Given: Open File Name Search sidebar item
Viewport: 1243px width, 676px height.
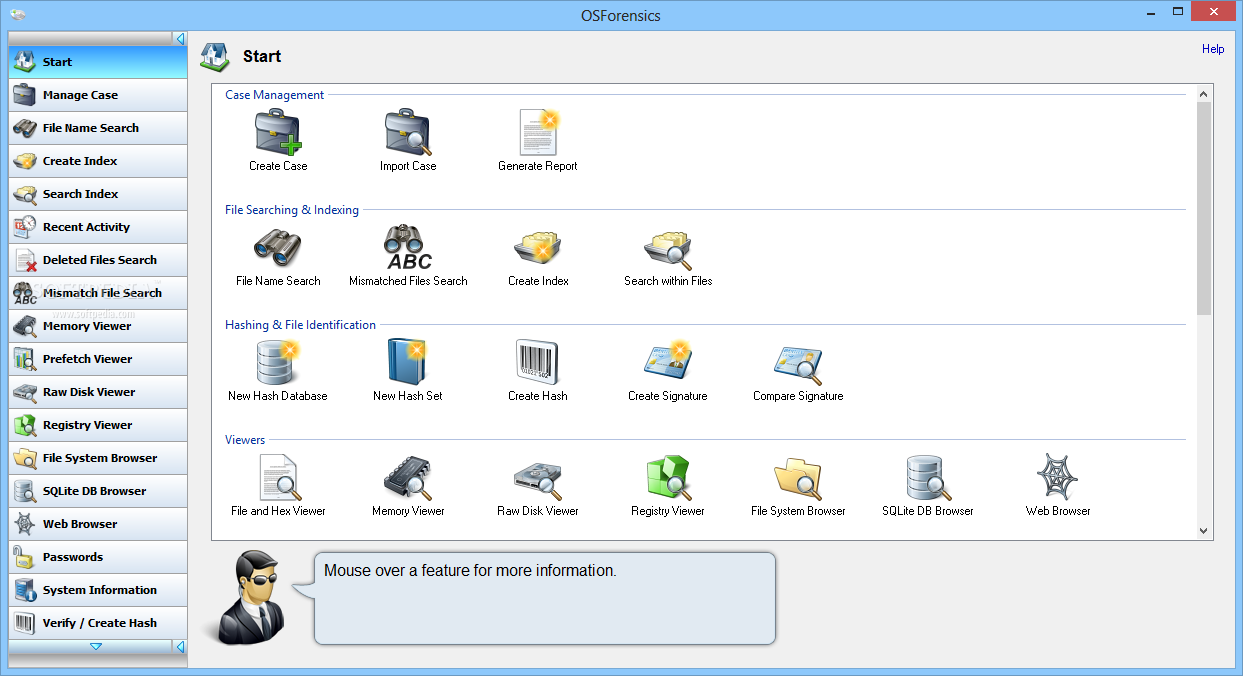Looking at the screenshot, I should pyautogui.click(x=98, y=128).
